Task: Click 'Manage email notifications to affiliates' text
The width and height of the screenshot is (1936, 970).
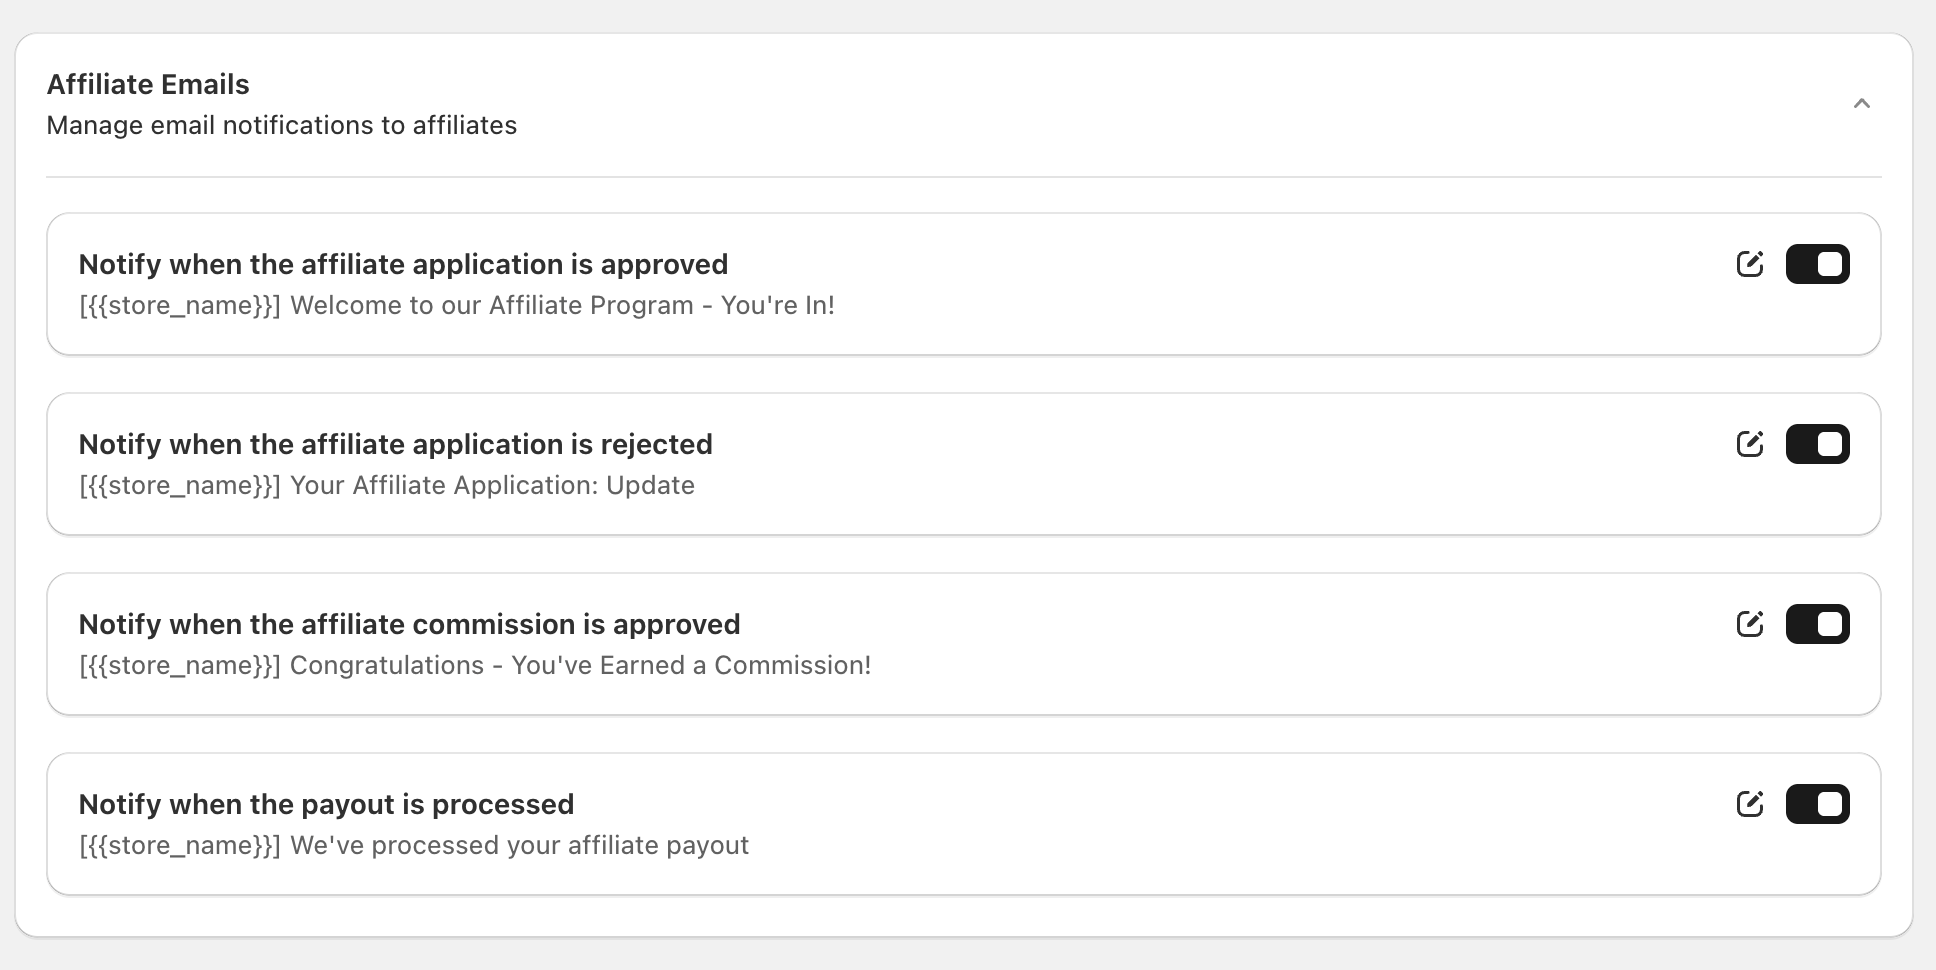Action: coord(281,126)
